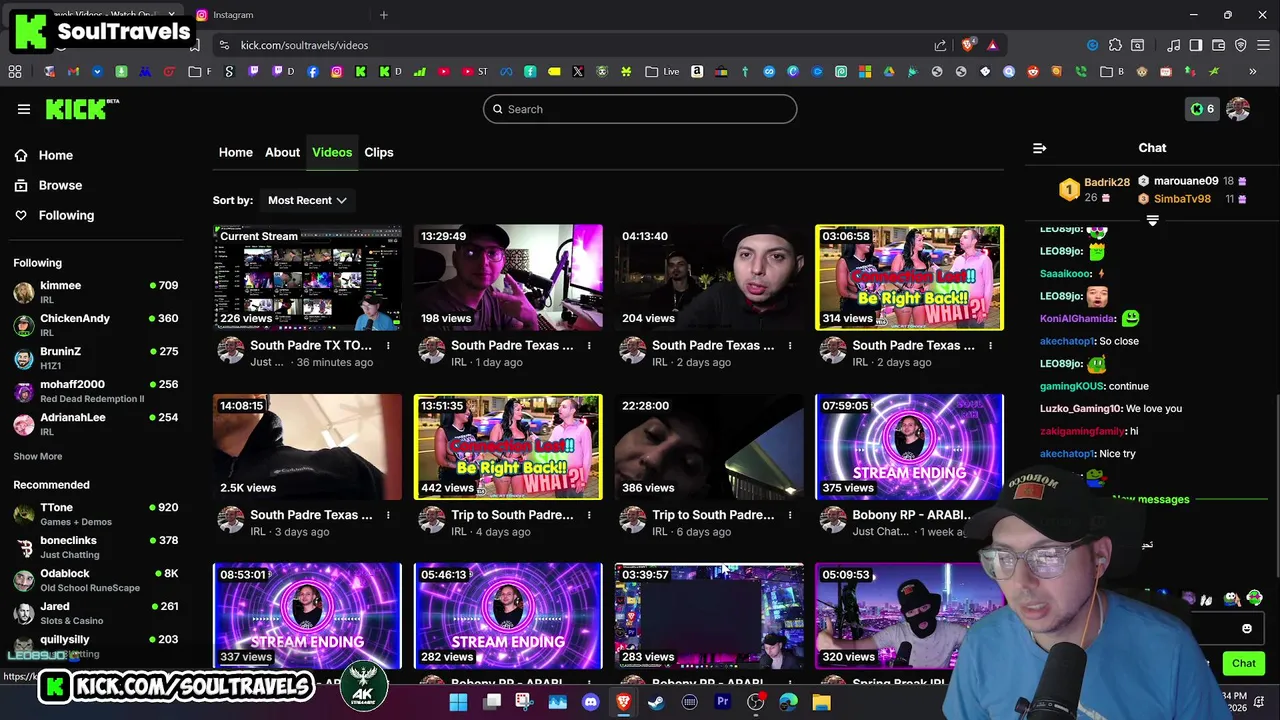
Task: Play the 07:59:05 Stream Ending video
Action: (x=909, y=447)
